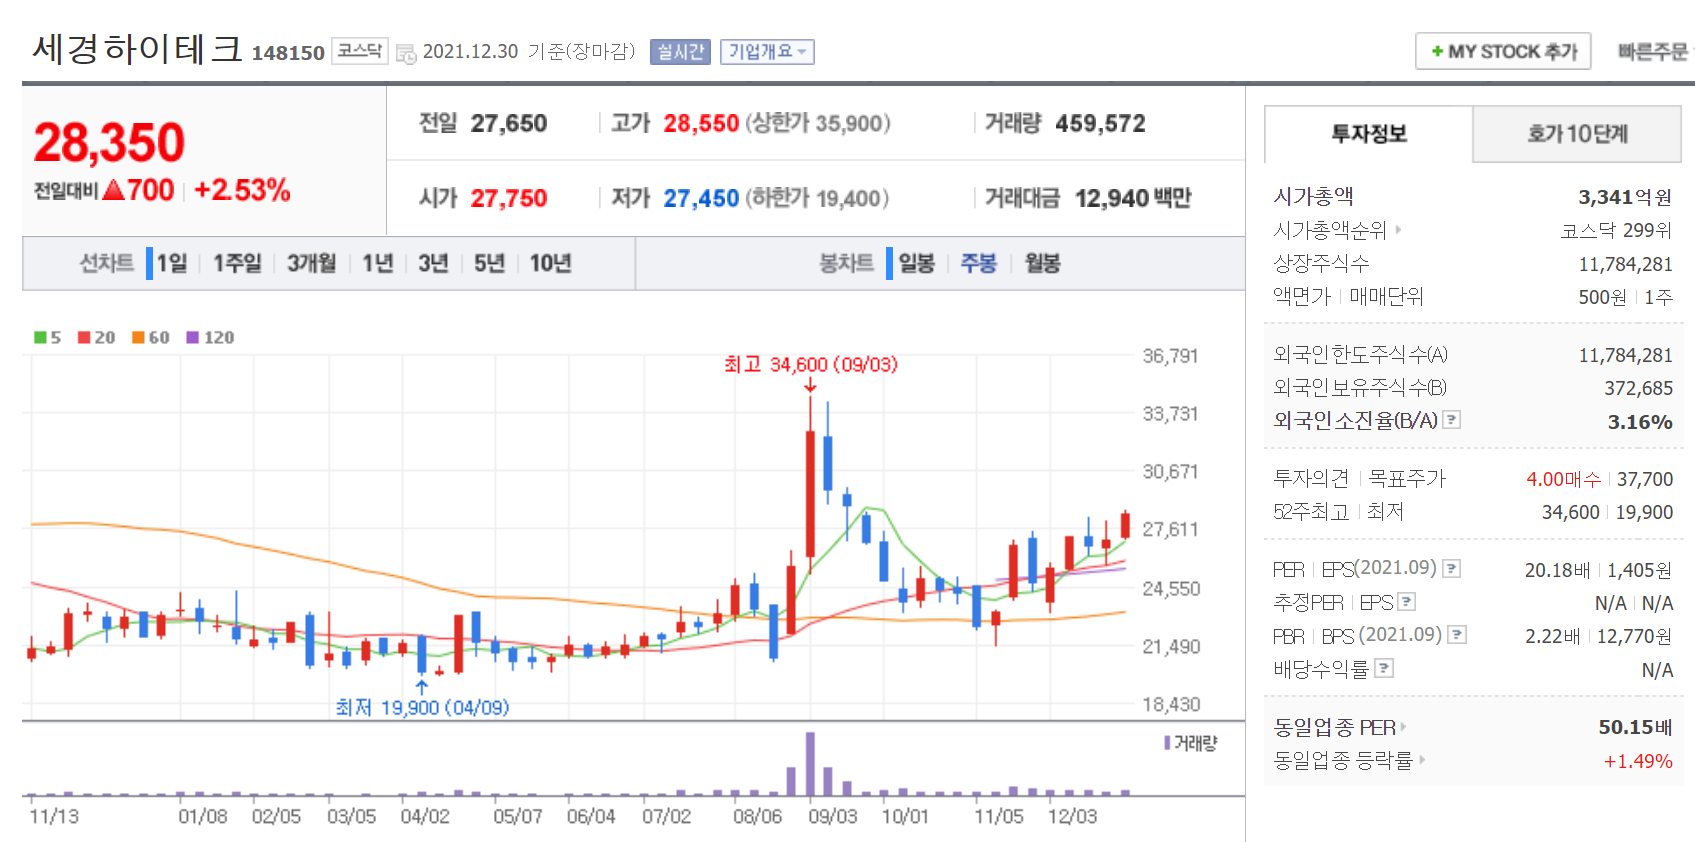Open help icon next to BPS(2021.09)
Screen dimensions: 1695x842
pyautogui.click(x=1457, y=635)
